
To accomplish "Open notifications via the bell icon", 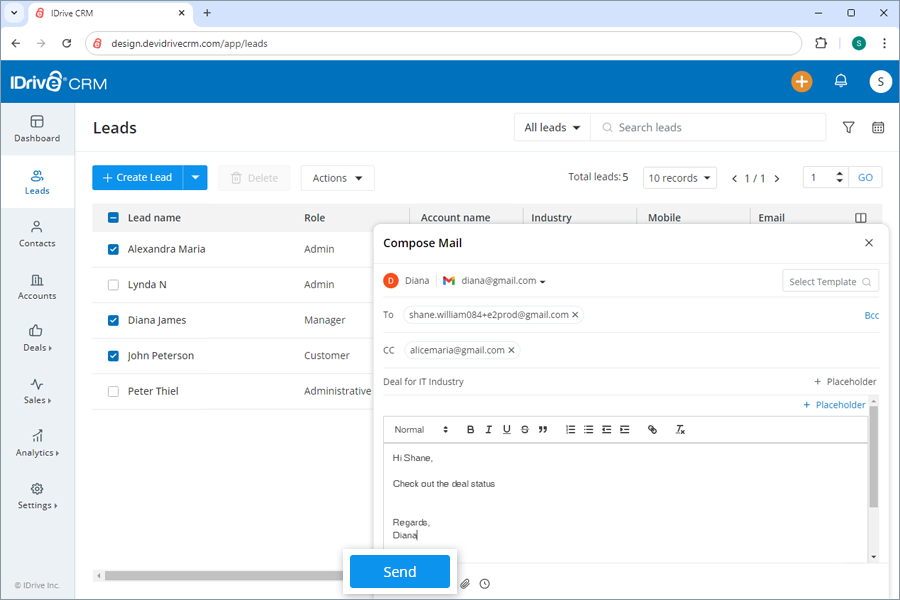I will tap(841, 81).
